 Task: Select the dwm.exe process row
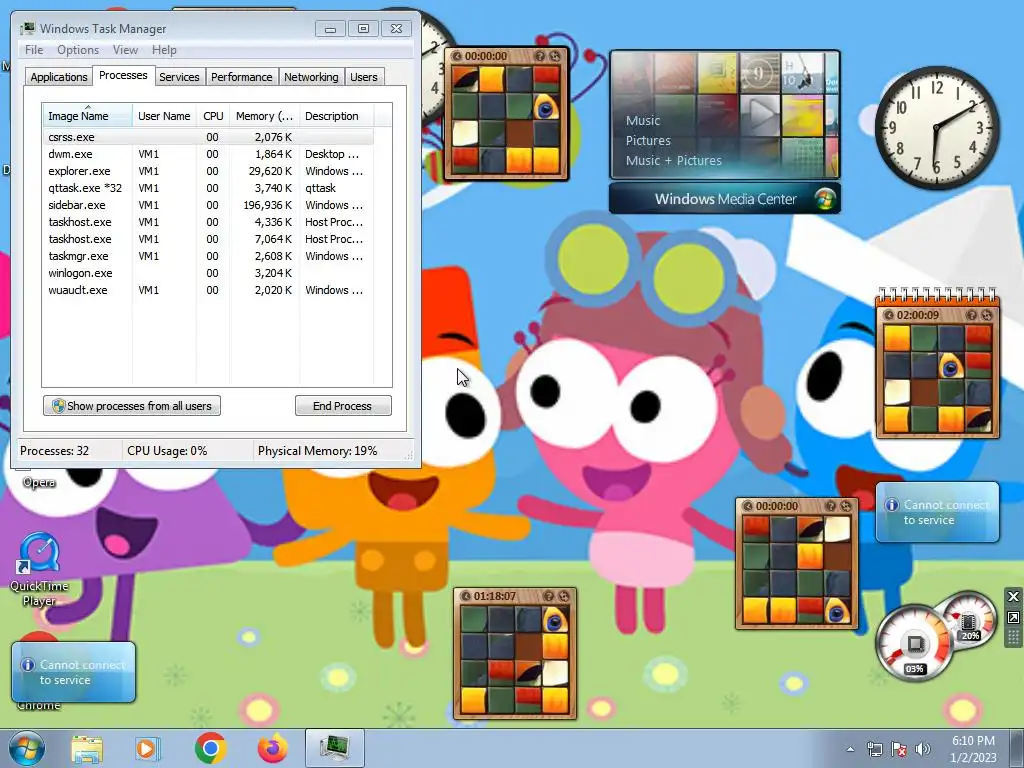(x=208, y=154)
